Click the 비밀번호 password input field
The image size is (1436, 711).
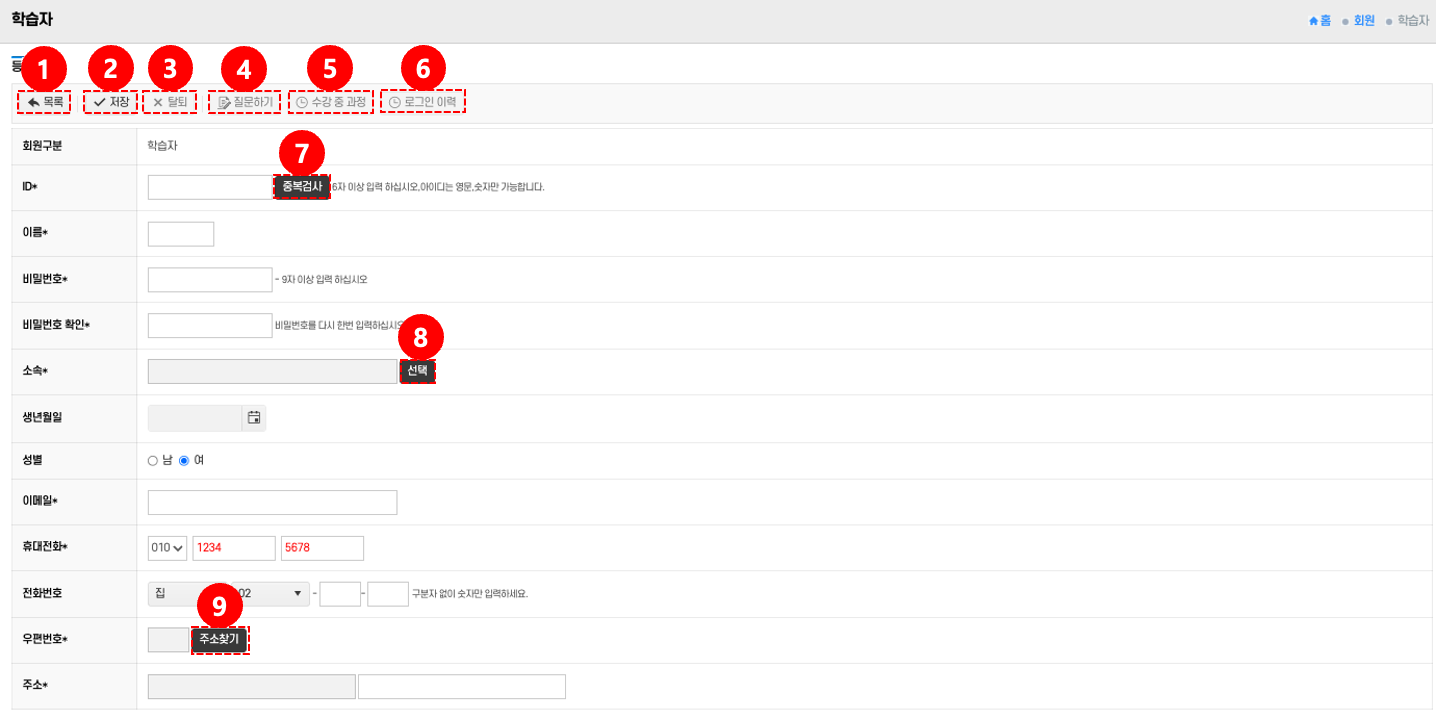point(209,280)
